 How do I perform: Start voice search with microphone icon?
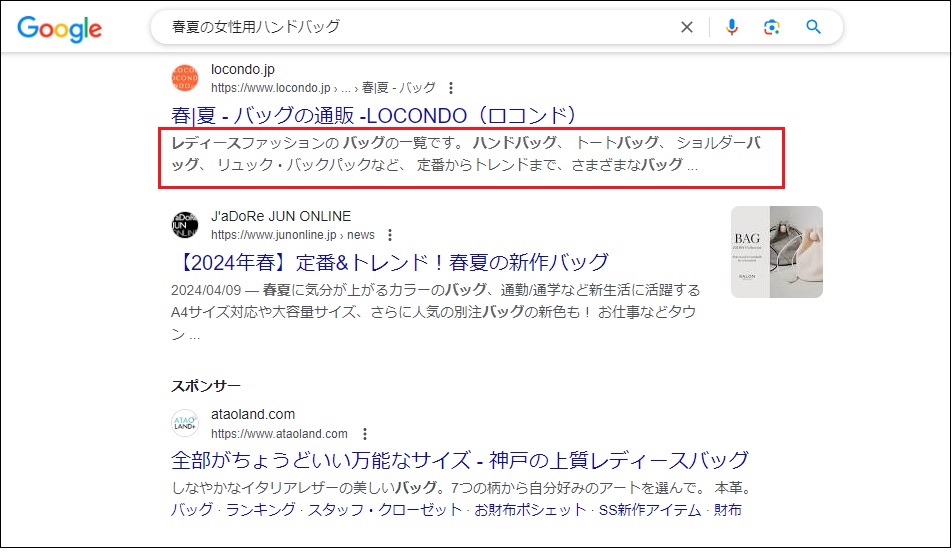coord(732,27)
